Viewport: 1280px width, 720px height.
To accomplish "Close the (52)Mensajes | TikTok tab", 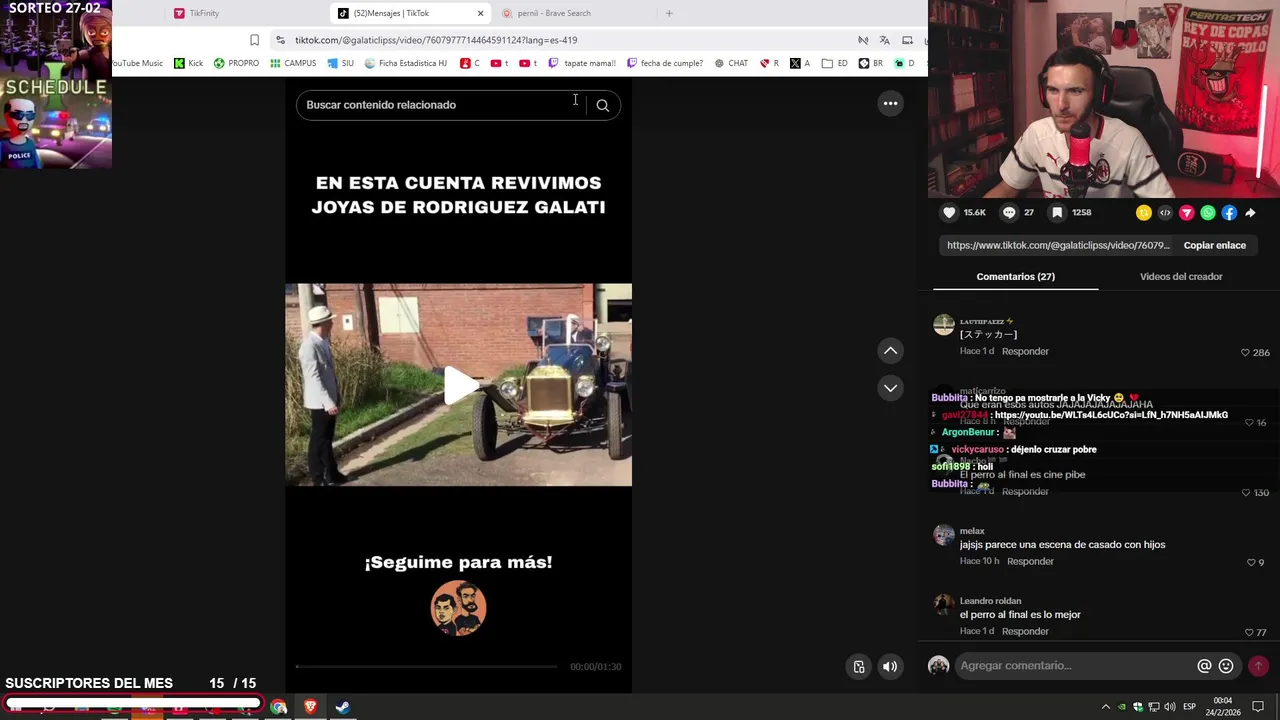I will 480,13.
